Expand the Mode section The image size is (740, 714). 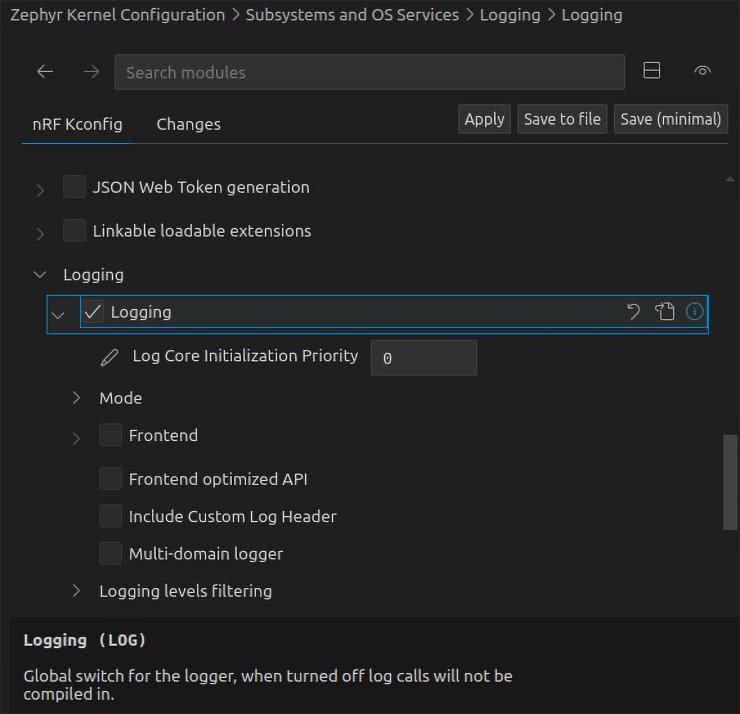77,398
